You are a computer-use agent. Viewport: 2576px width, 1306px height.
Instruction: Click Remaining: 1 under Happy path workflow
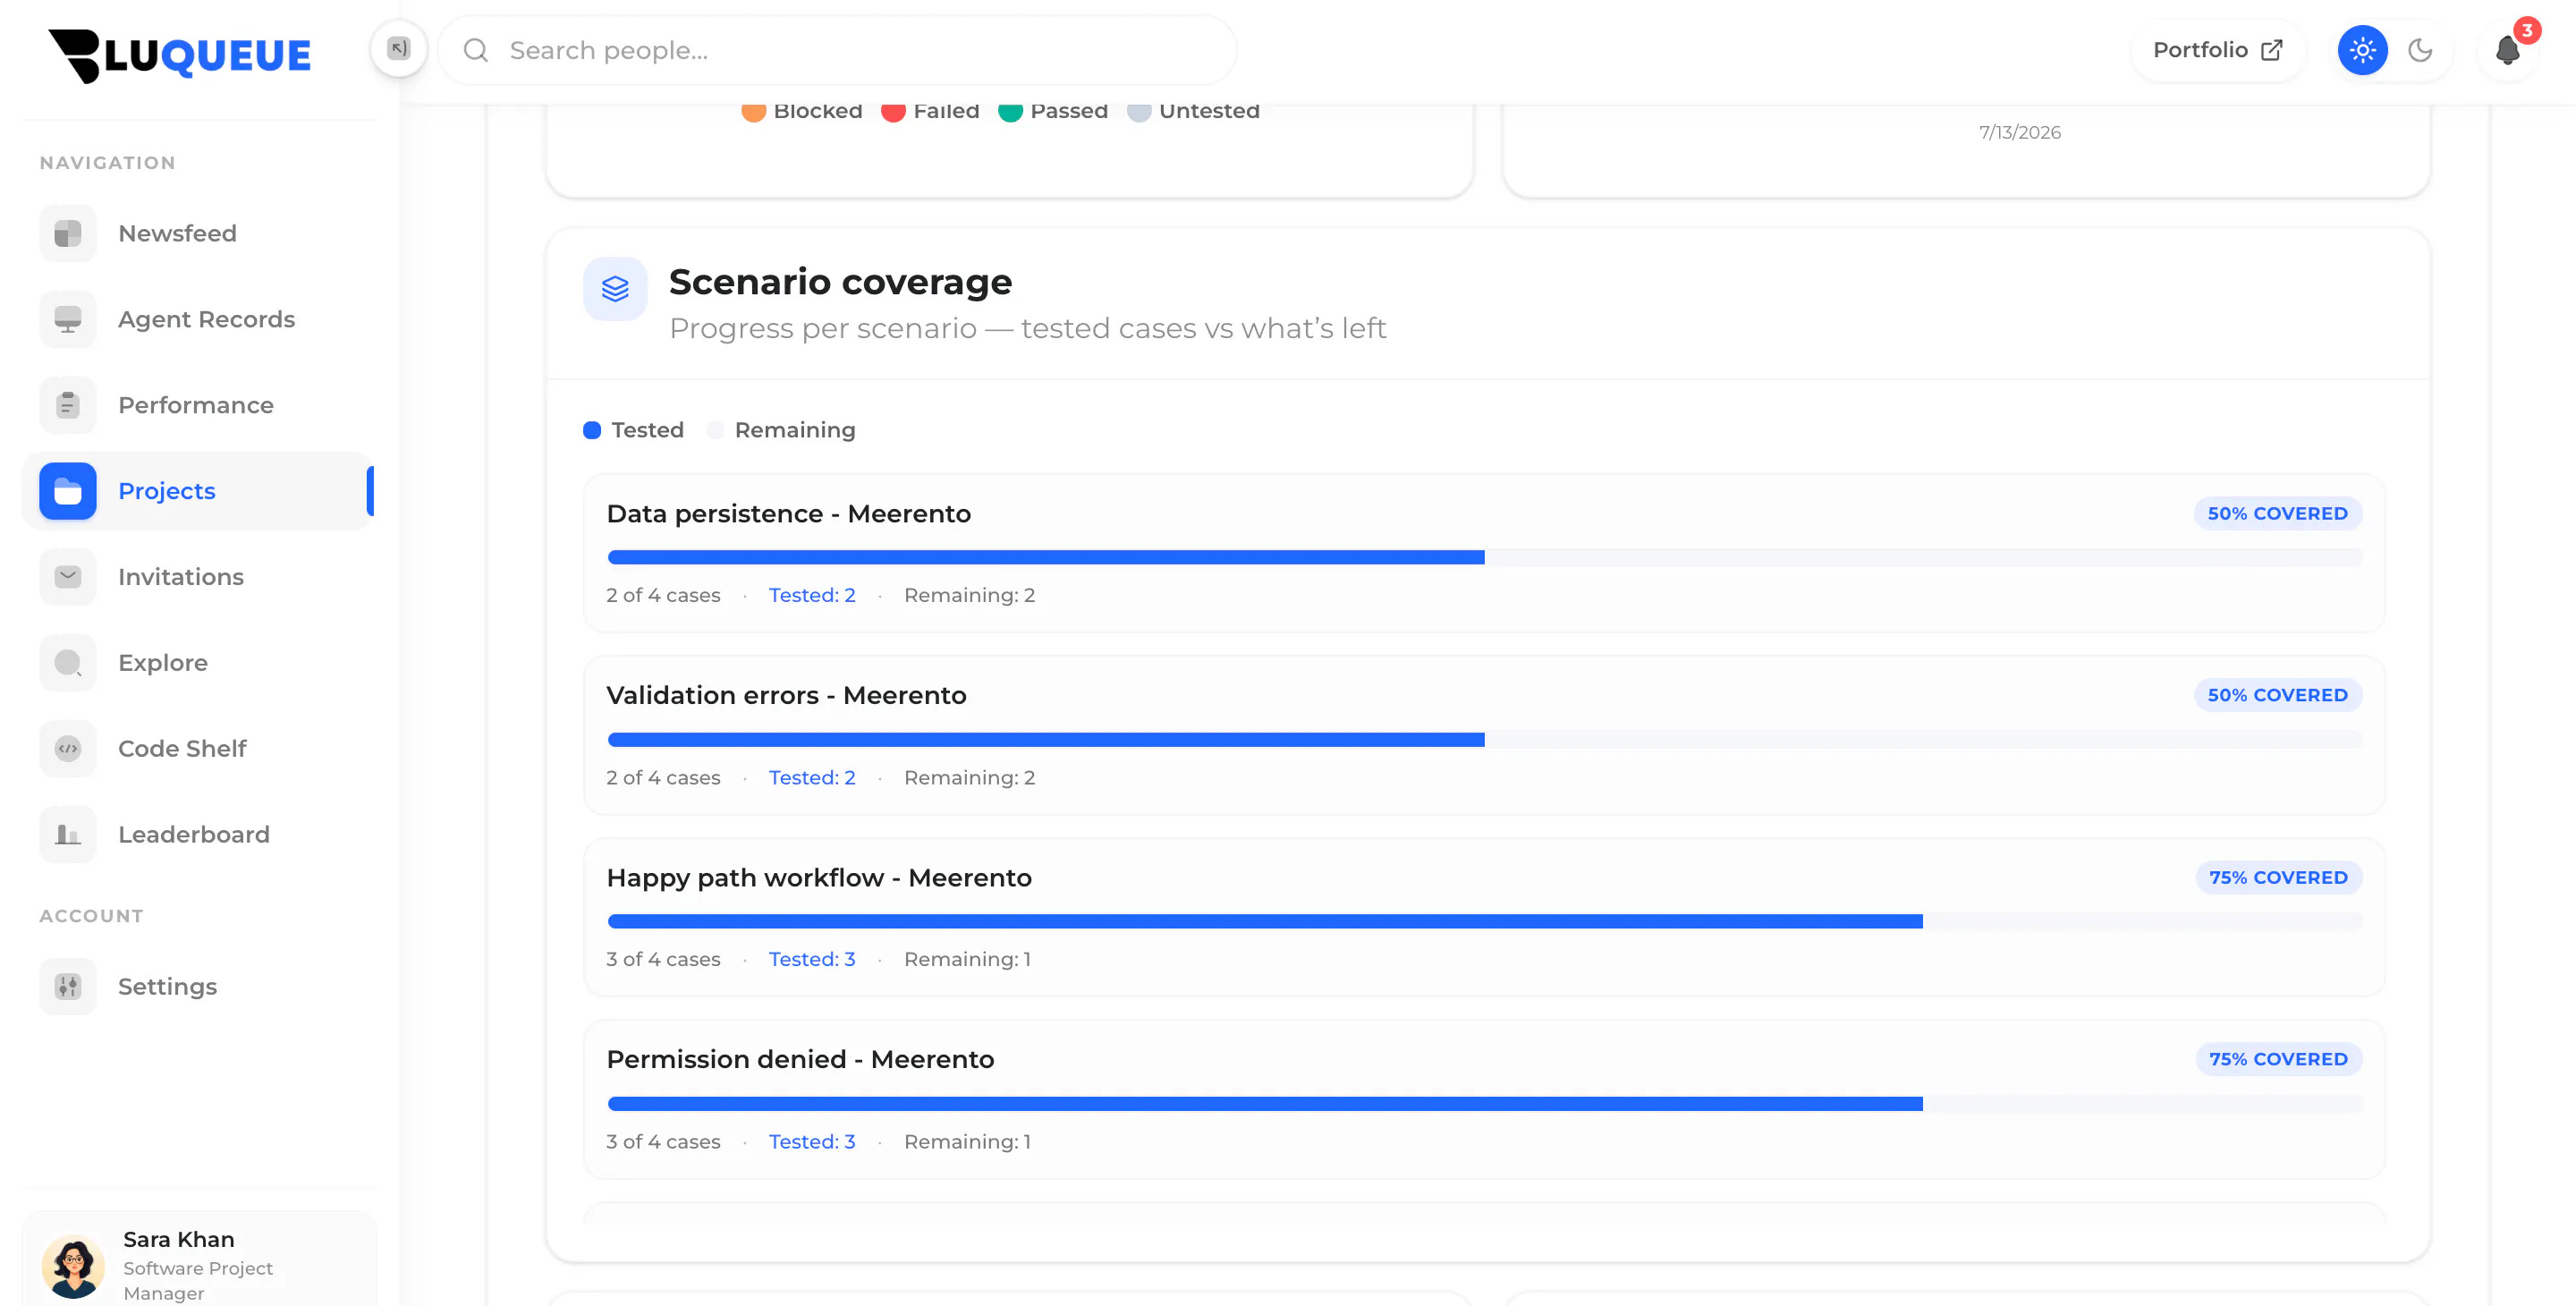click(x=968, y=959)
